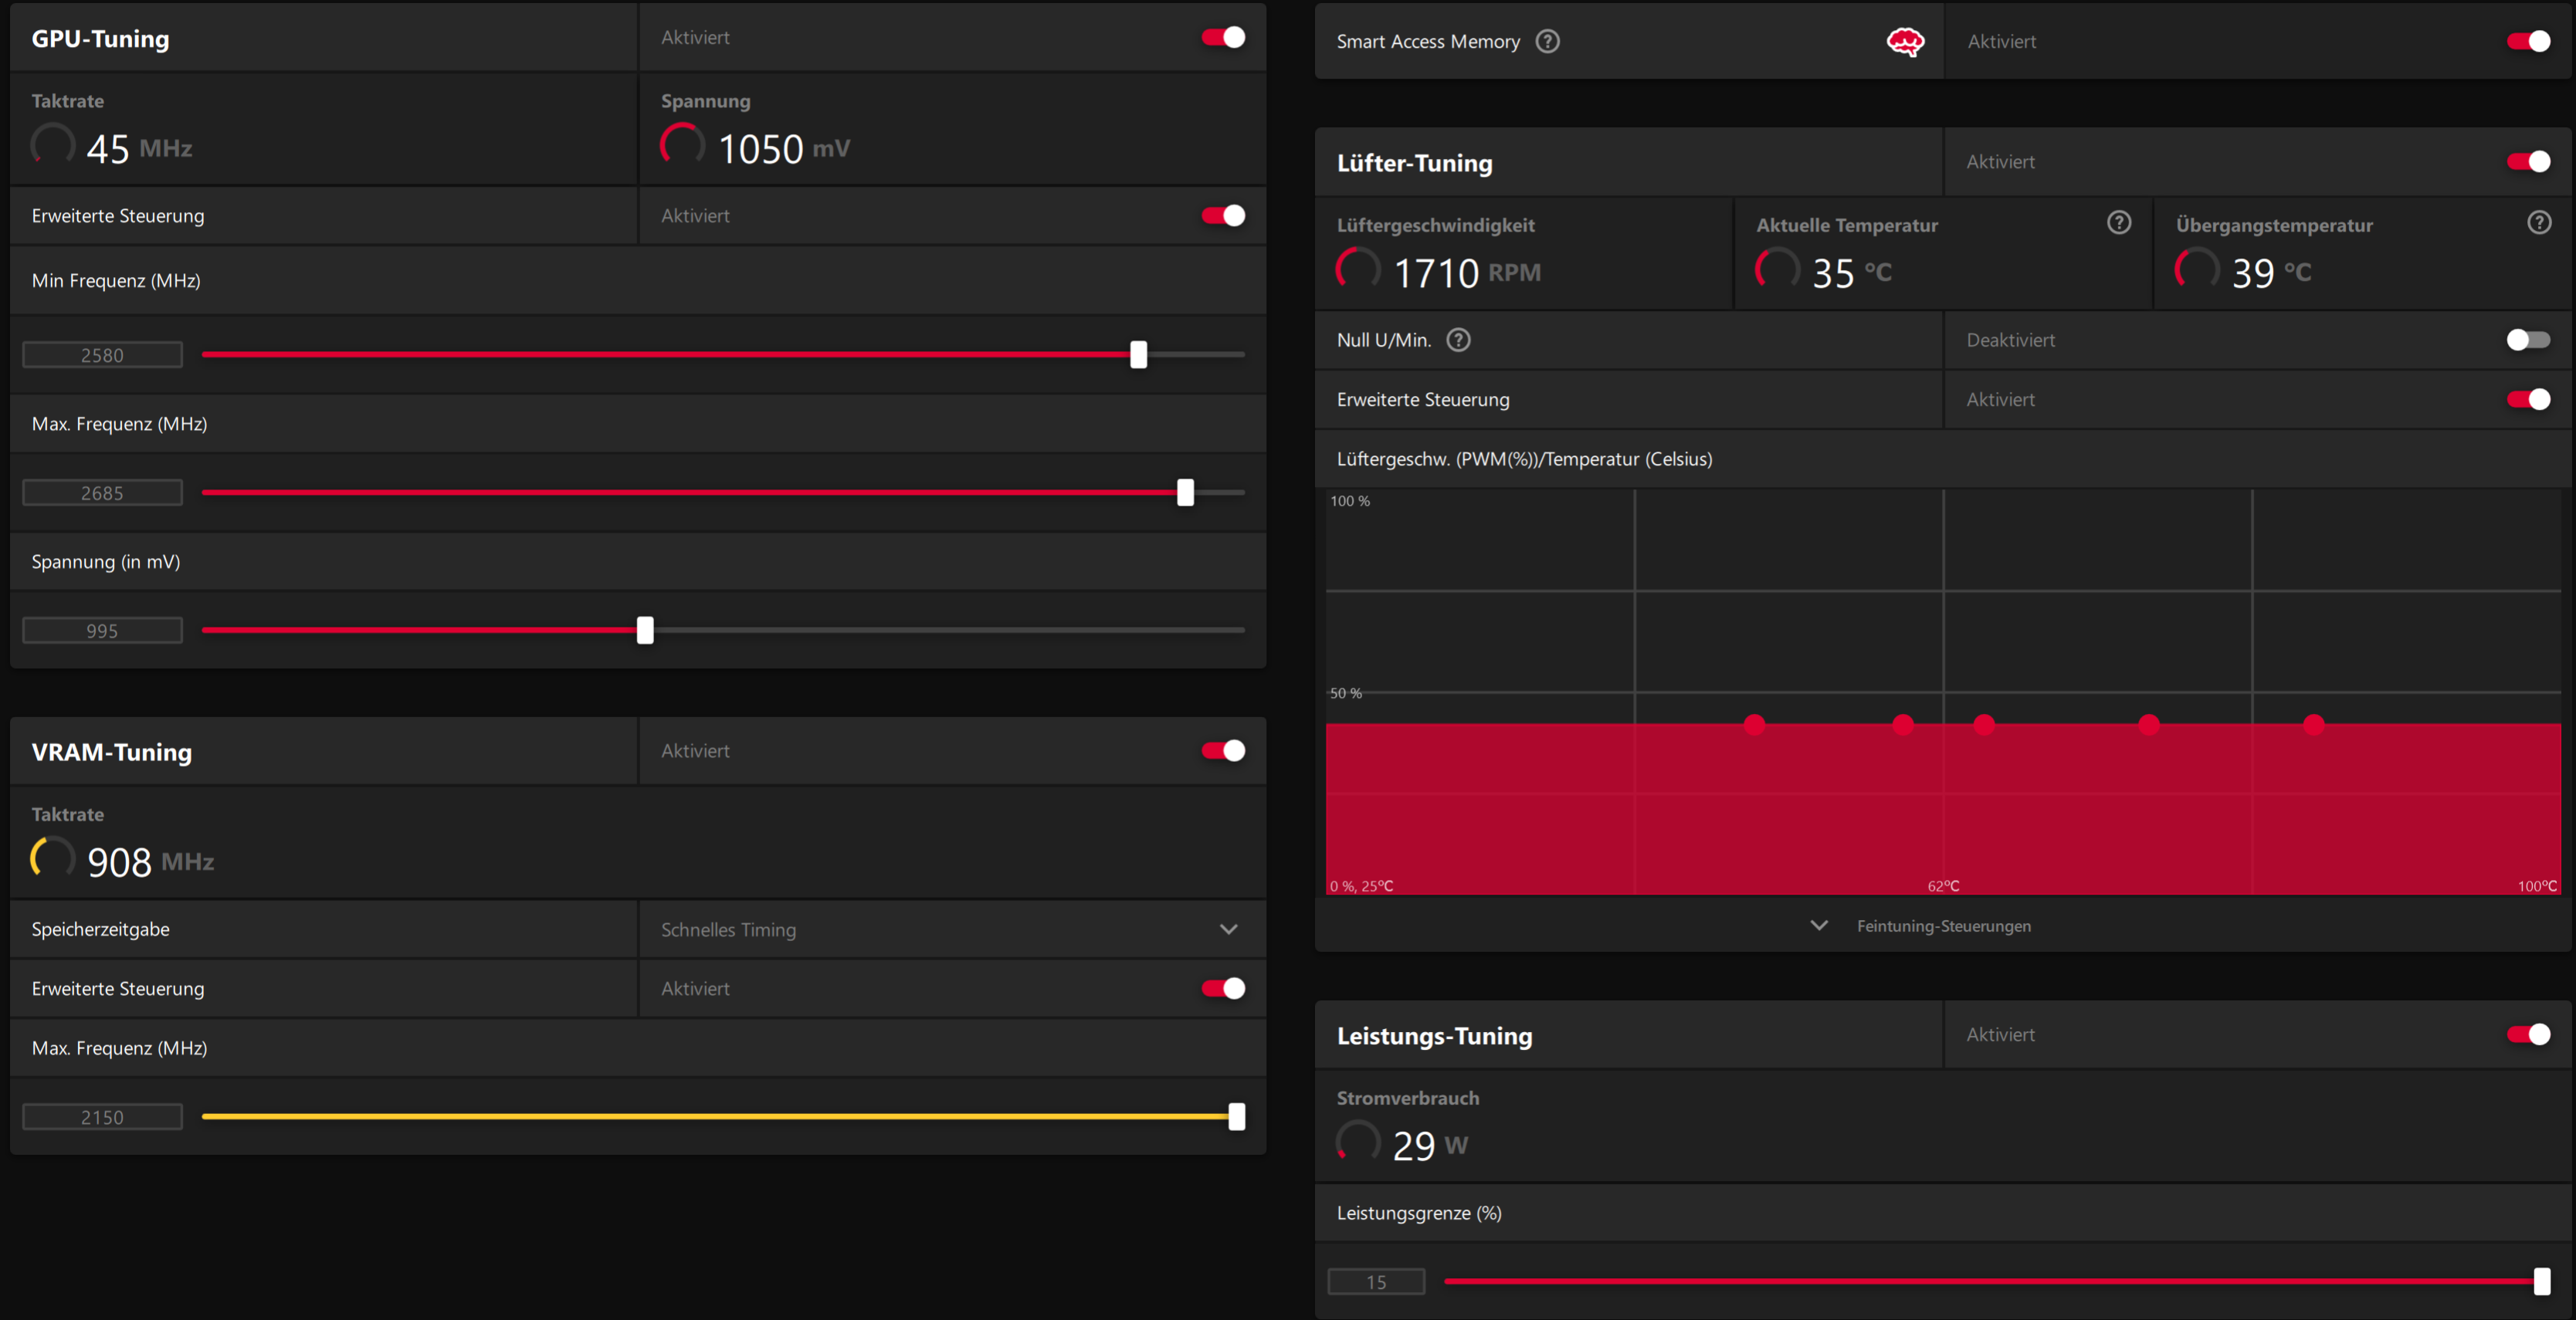Click the Spannung 995 mV value field
The image size is (2576, 1320).
(x=102, y=631)
